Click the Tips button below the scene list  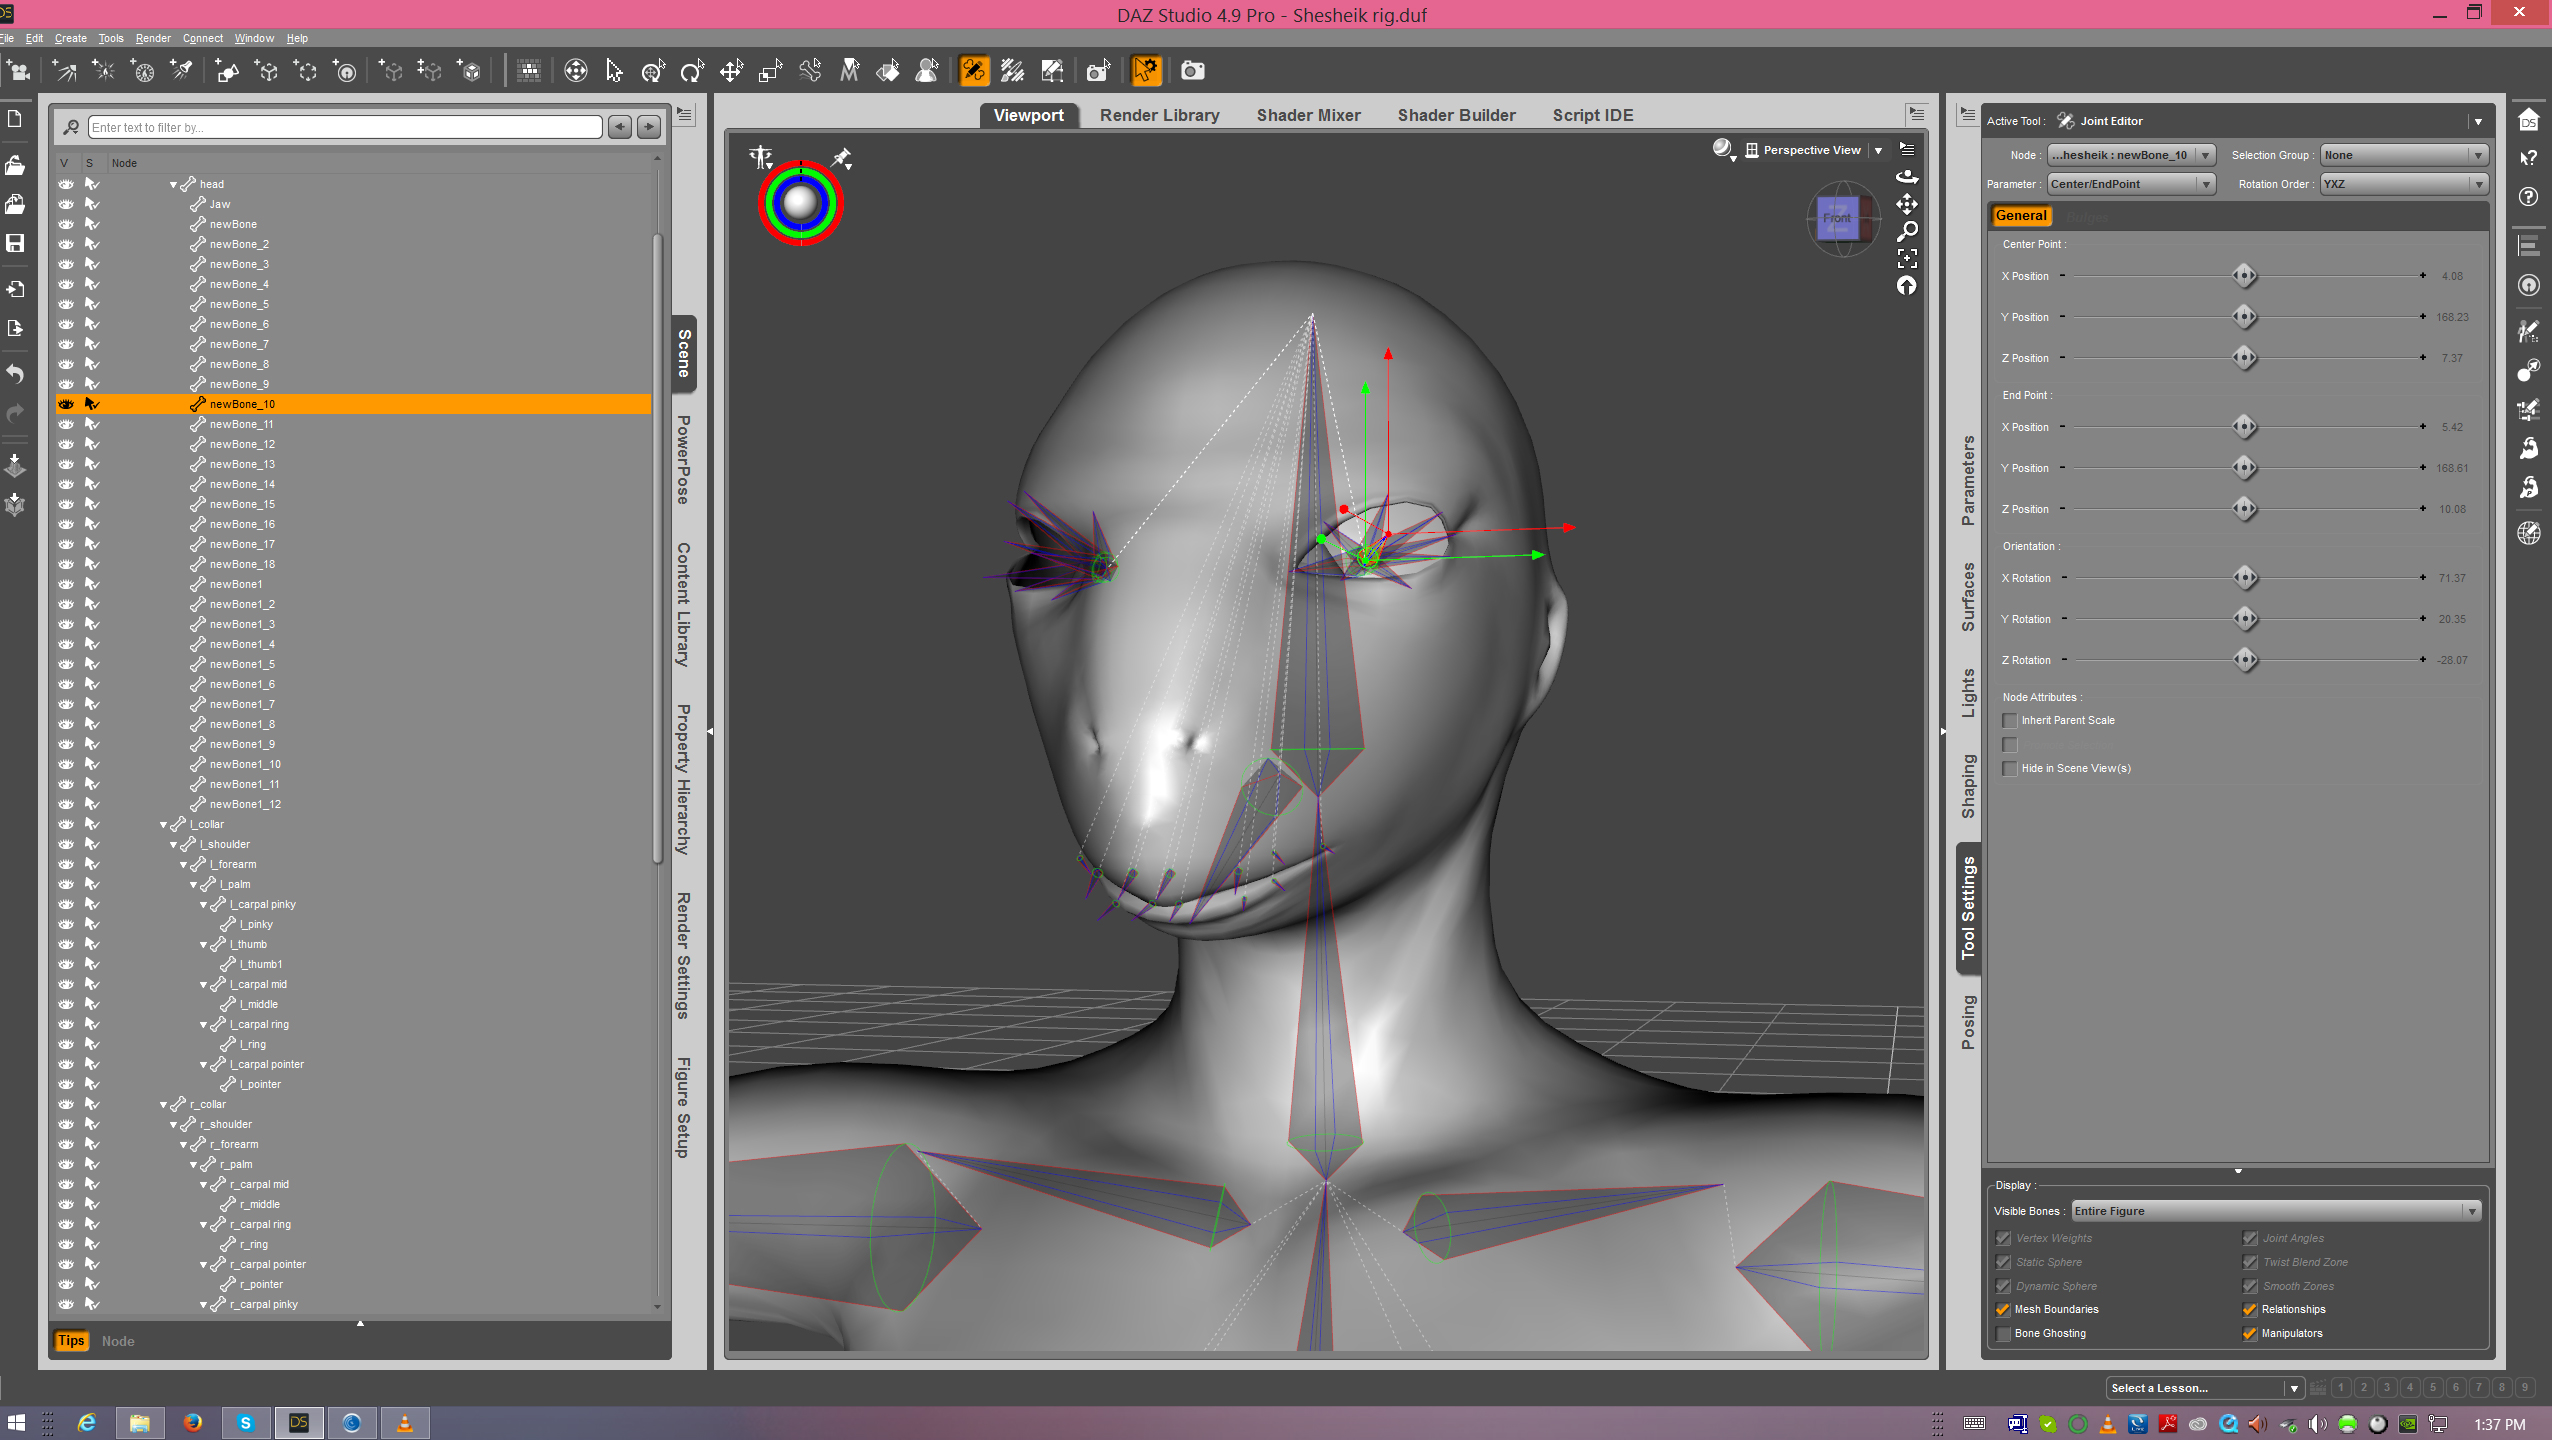click(71, 1341)
